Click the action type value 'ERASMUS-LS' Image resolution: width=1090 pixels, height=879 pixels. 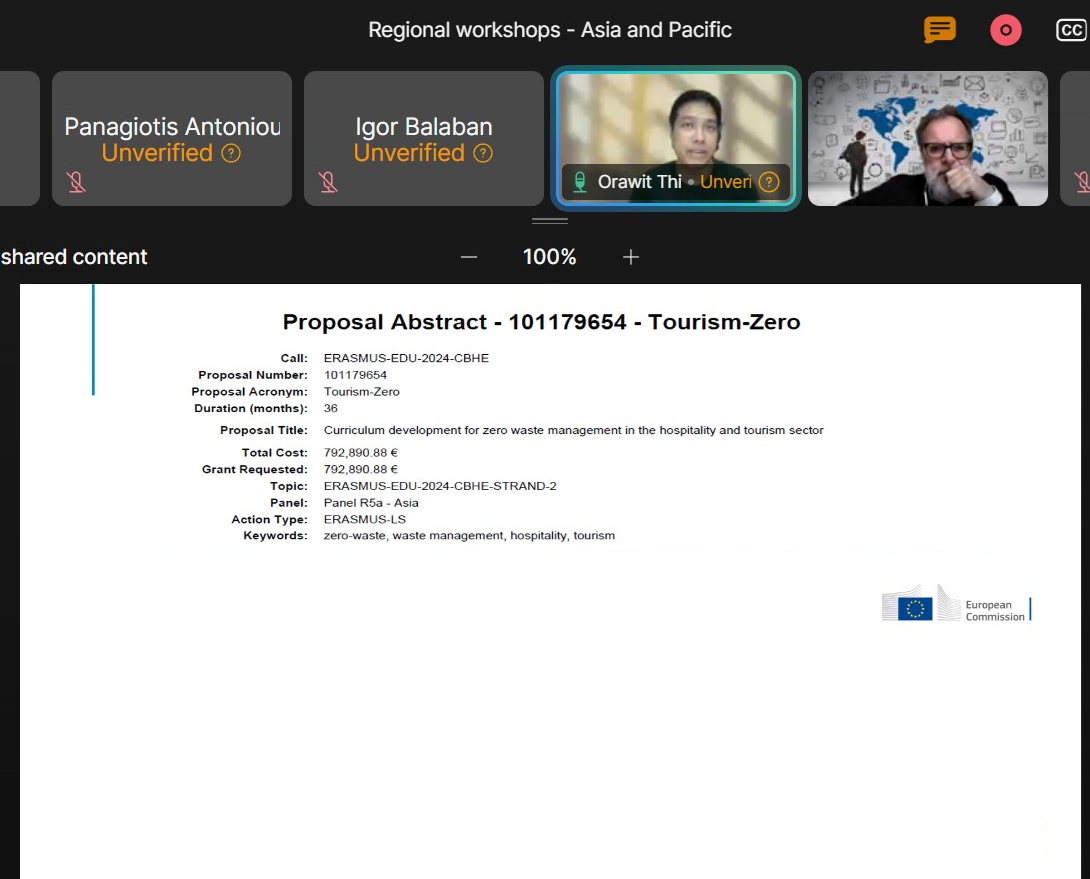[365, 519]
